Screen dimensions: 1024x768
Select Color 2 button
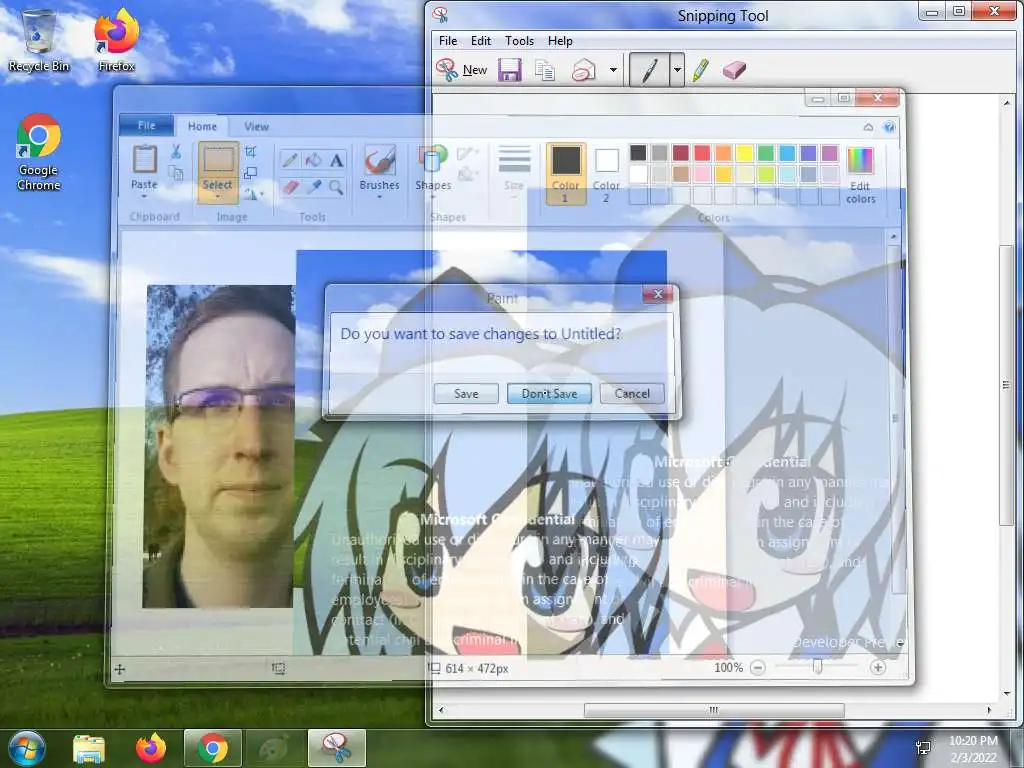606,174
